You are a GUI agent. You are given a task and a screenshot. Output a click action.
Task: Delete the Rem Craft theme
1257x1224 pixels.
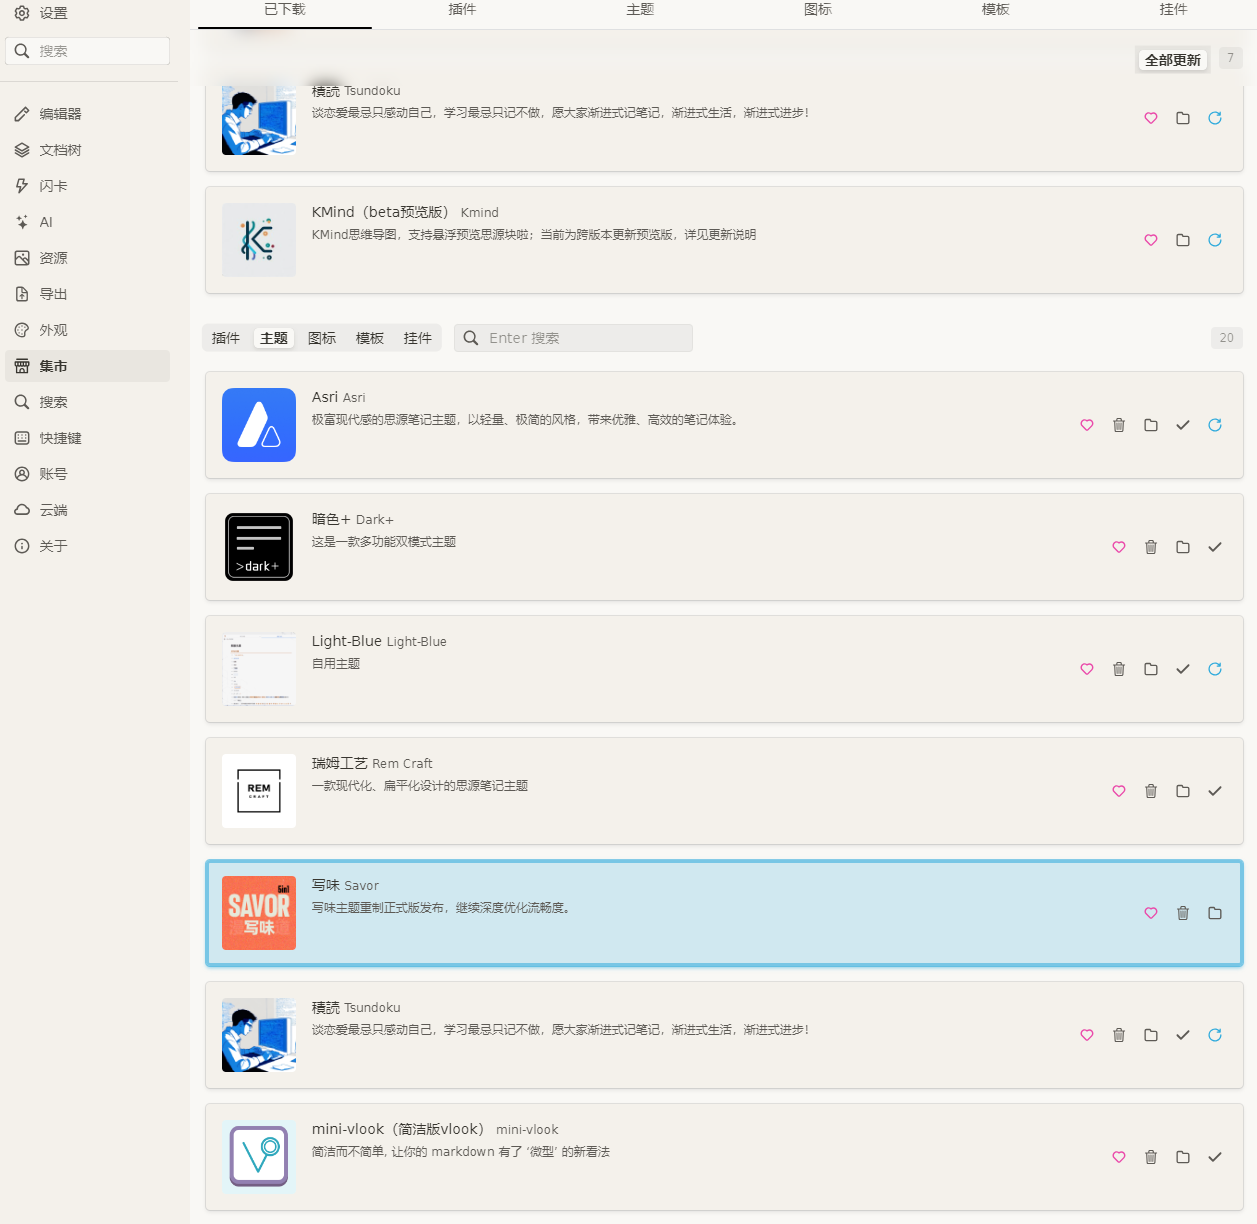[x=1151, y=791]
